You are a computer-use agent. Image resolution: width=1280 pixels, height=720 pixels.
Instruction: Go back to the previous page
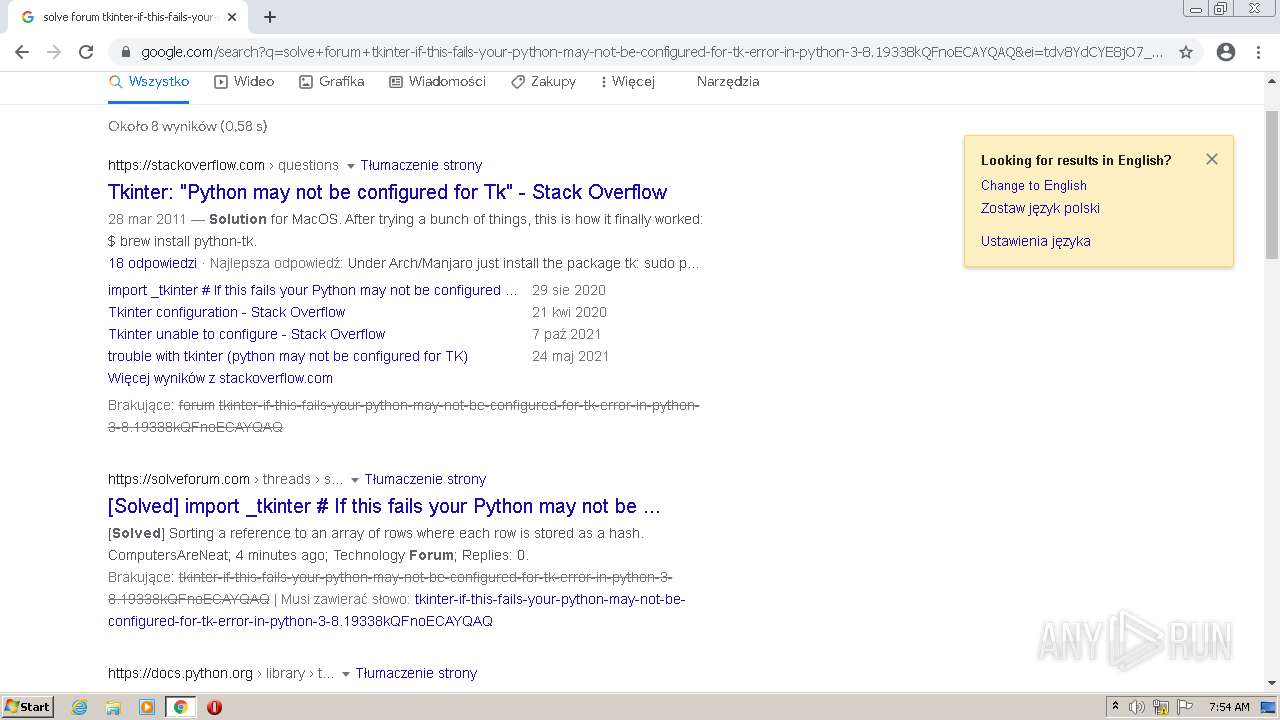(22, 52)
